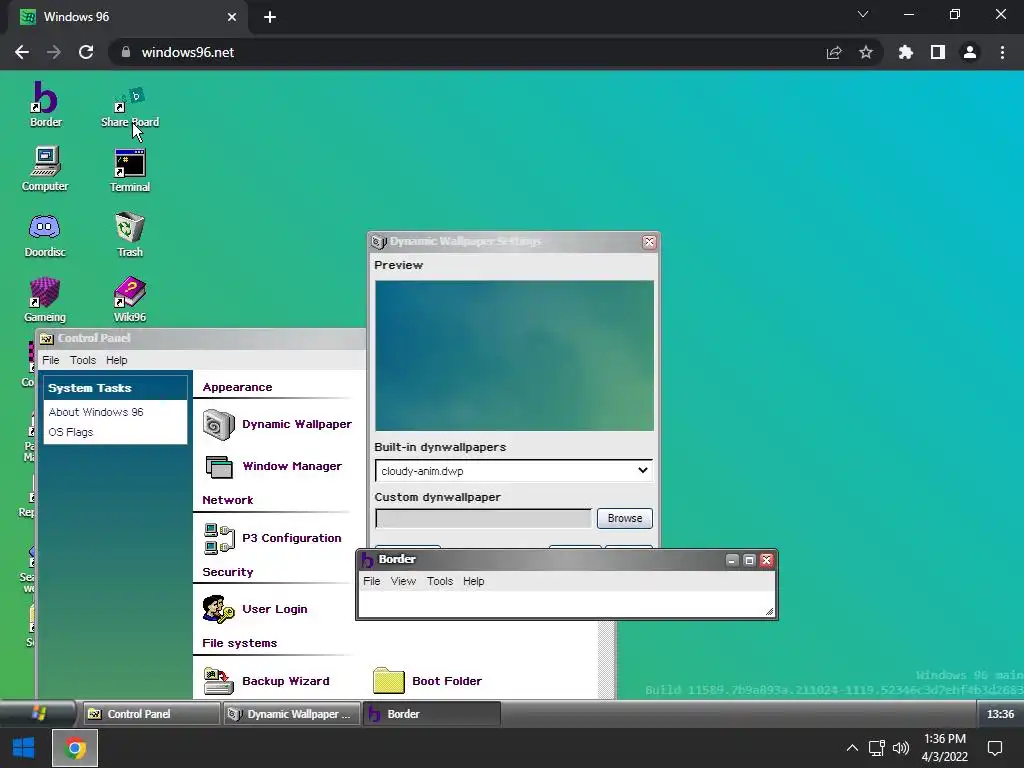Viewport: 1024px width, 768px height.
Task: Toggle the Chrome side panel icon
Action: 938,52
